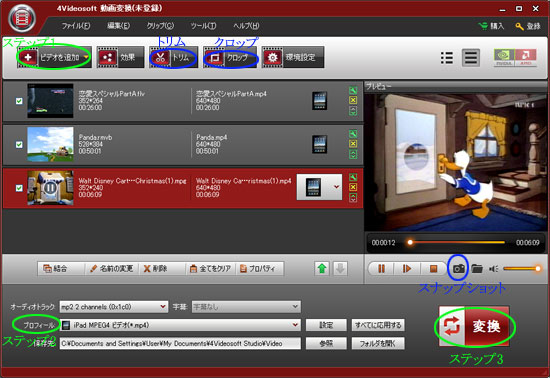Image resolution: width=550 pixels, height=378 pixels.
Task: Click the iPad device icon for 恋愛スペシャルPartA.mp4
Action: click(320, 101)
